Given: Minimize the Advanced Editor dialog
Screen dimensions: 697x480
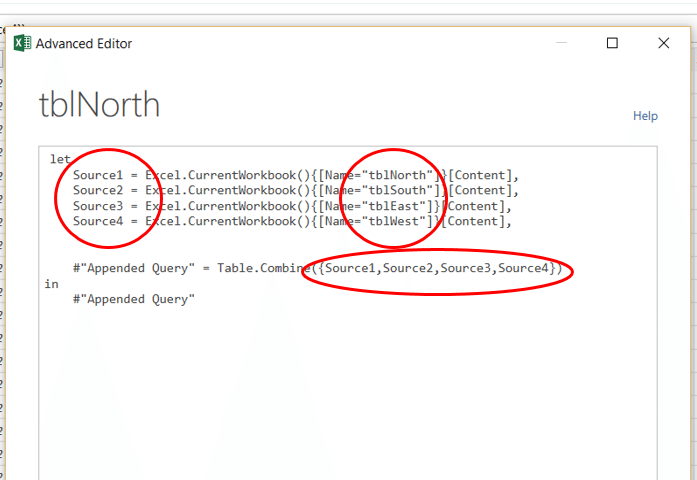Looking at the screenshot, I should [x=561, y=43].
